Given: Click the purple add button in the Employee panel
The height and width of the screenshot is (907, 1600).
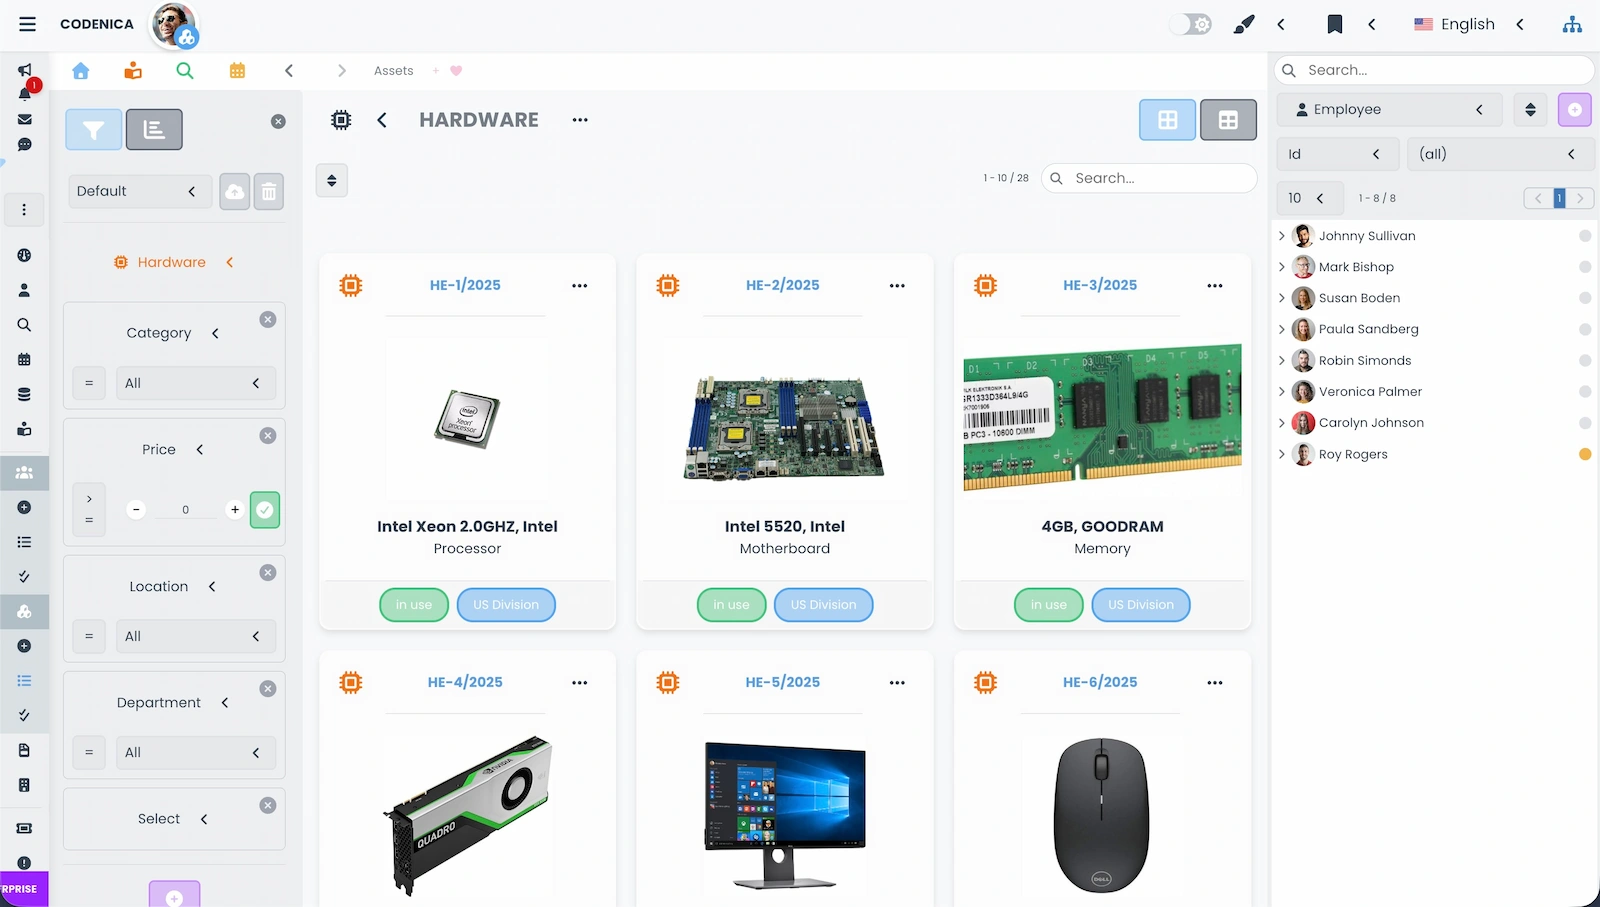Looking at the screenshot, I should [x=1575, y=110].
